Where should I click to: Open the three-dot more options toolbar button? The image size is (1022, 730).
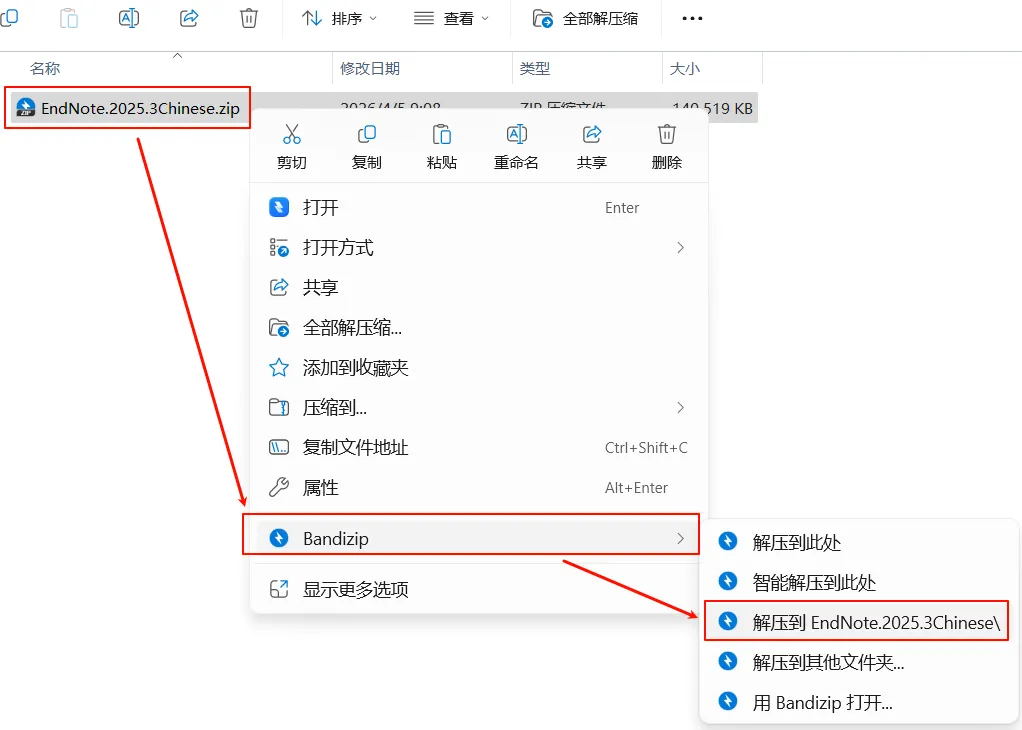(x=692, y=18)
